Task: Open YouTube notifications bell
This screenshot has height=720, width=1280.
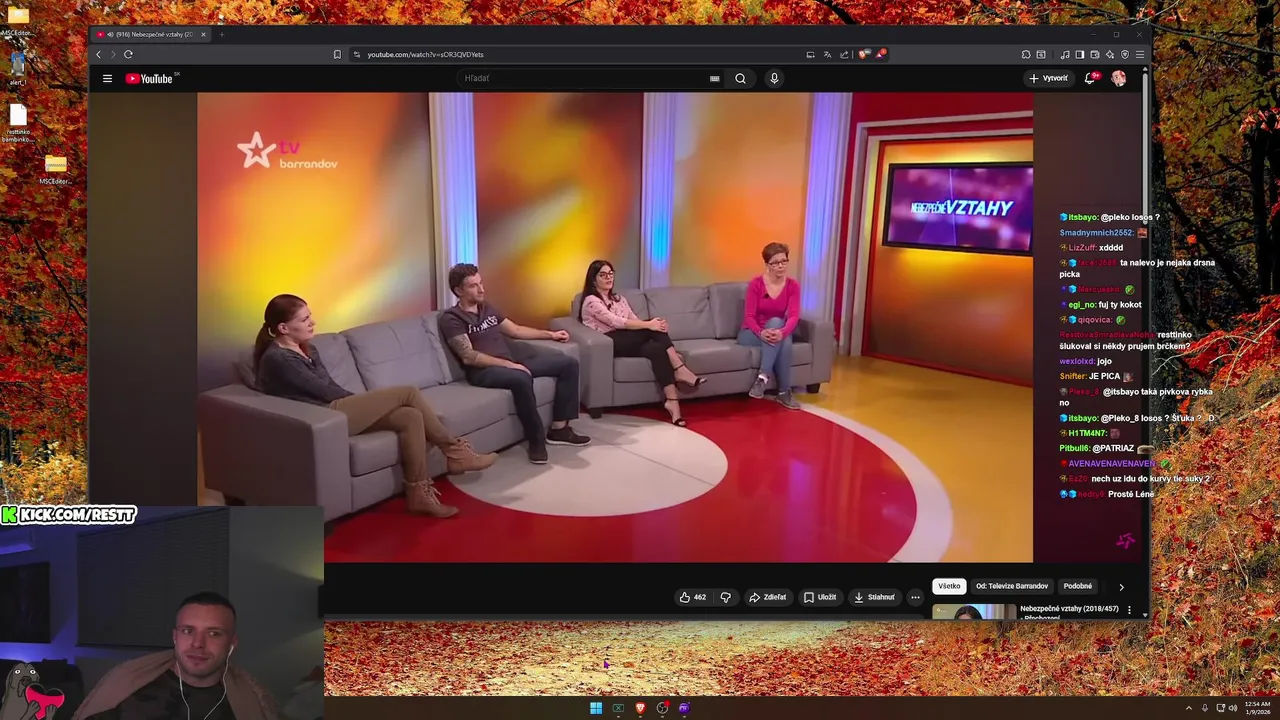Action: tap(1090, 78)
